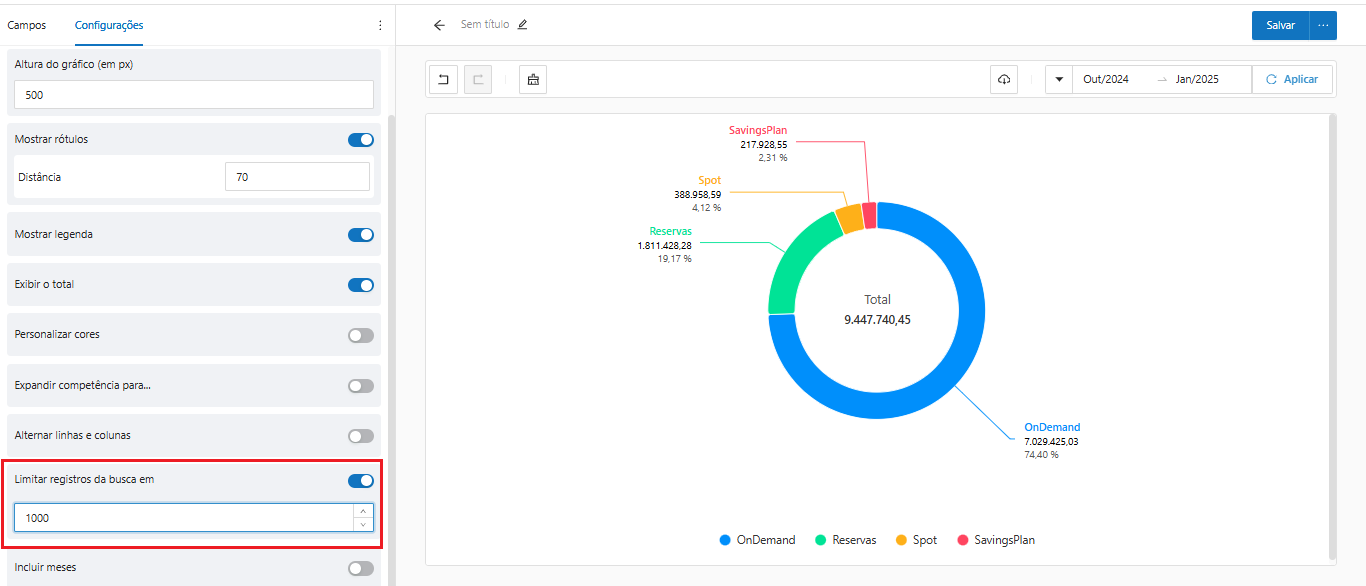Click the clear formatting brush icon
Viewport: 1366px width, 586px height.
coord(533,80)
